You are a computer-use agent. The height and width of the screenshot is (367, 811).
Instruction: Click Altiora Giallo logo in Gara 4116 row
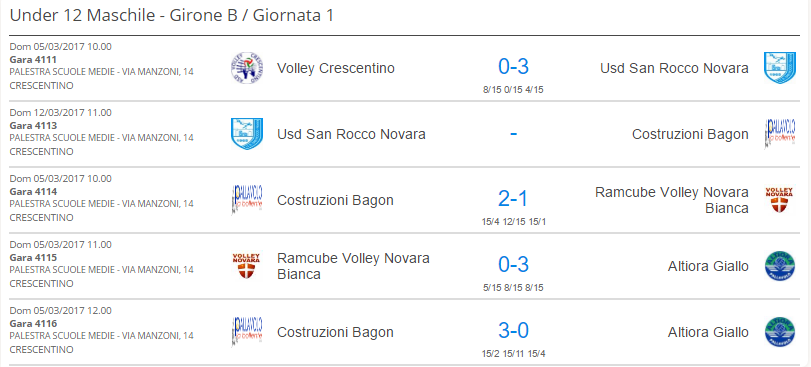(779, 332)
